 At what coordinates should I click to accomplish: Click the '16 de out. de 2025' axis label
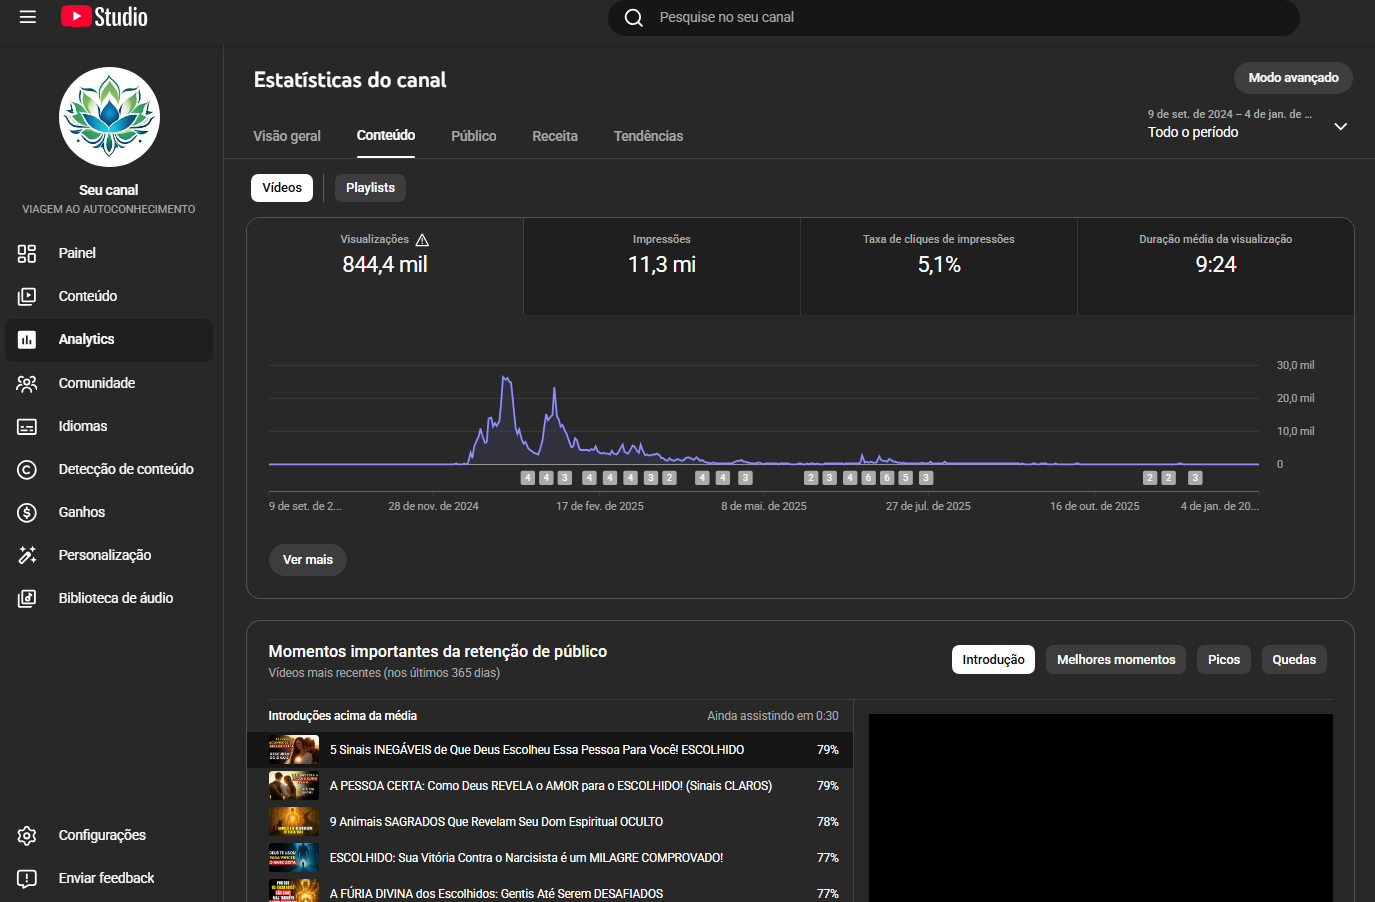click(x=1095, y=506)
